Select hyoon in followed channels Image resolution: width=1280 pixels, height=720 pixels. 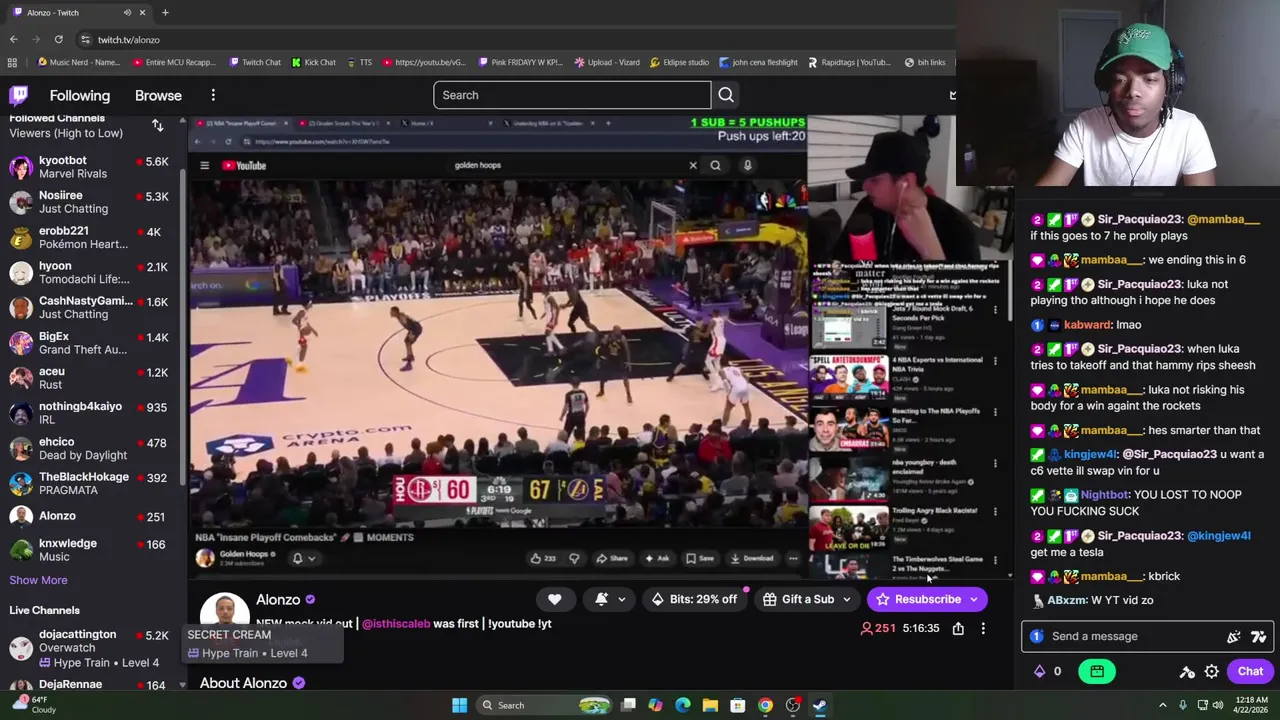point(91,272)
